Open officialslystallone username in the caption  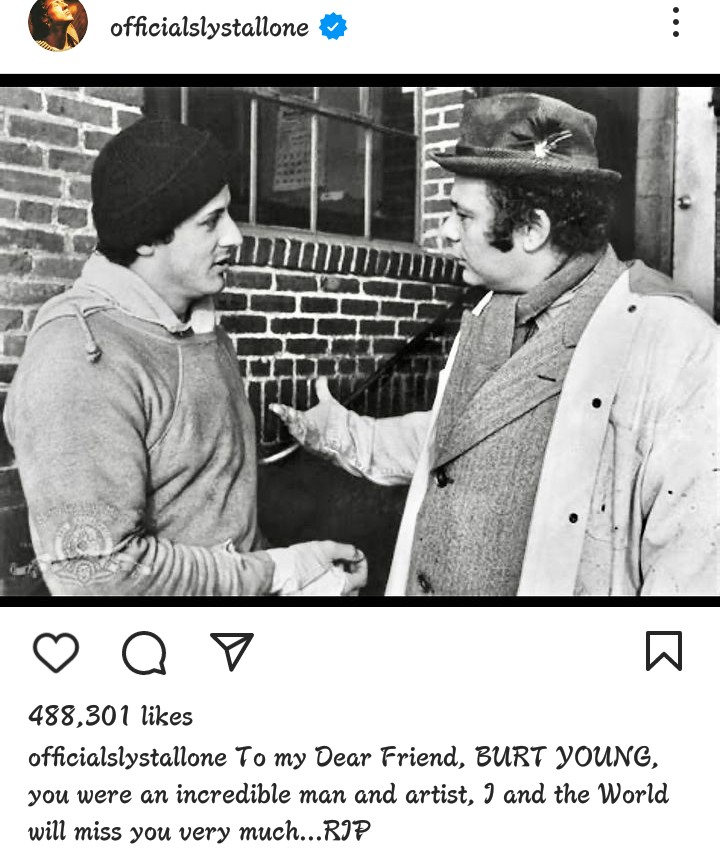coord(127,758)
